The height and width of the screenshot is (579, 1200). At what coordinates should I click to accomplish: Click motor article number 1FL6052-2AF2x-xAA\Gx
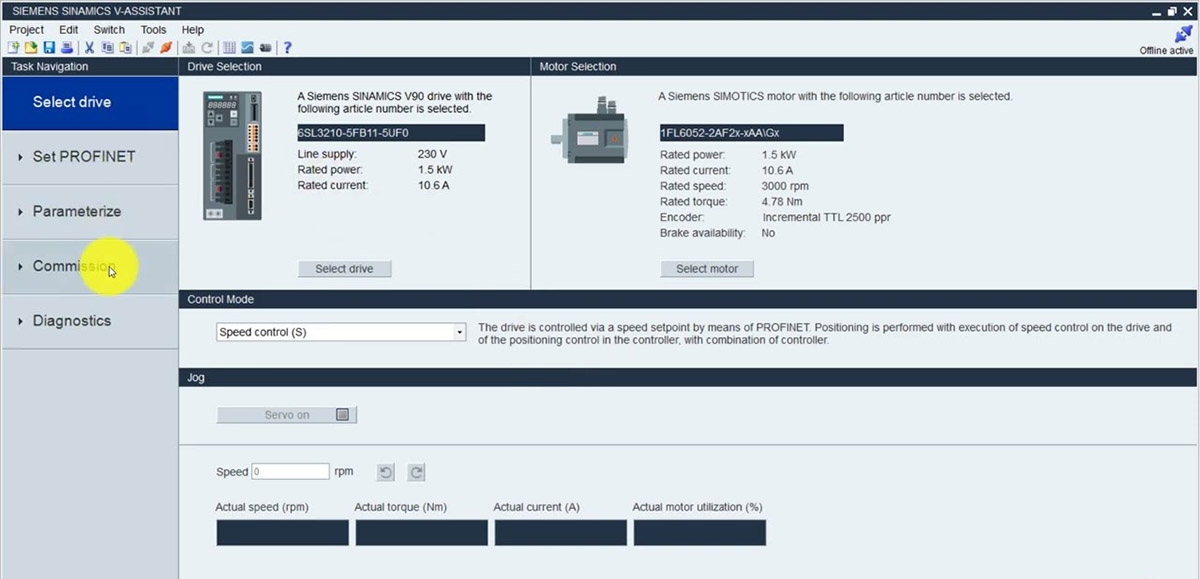[751, 133]
